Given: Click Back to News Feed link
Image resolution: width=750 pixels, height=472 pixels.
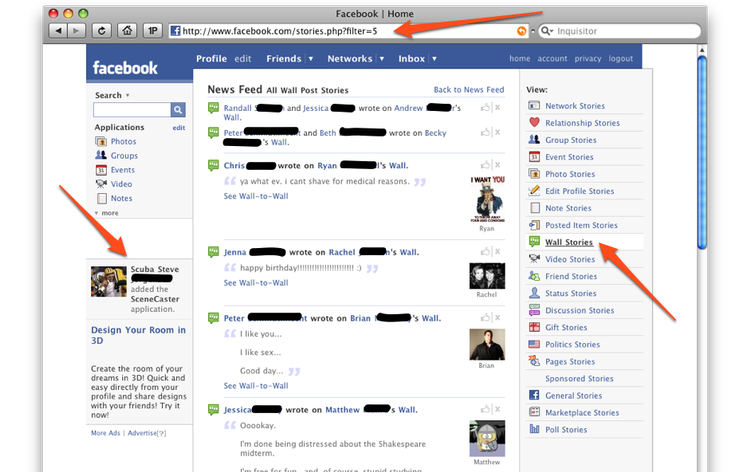Looking at the screenshot, I should coord(469,89).
